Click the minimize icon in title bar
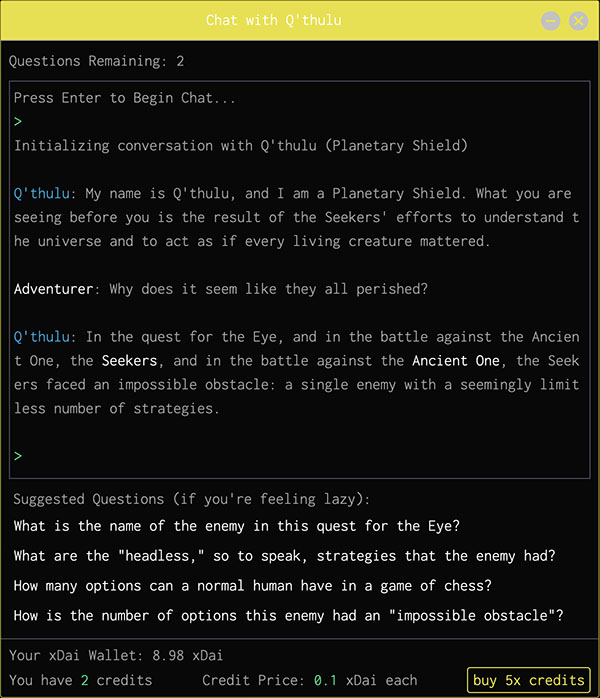The height and width of the screenshot is (698, 600). [551, 21]
